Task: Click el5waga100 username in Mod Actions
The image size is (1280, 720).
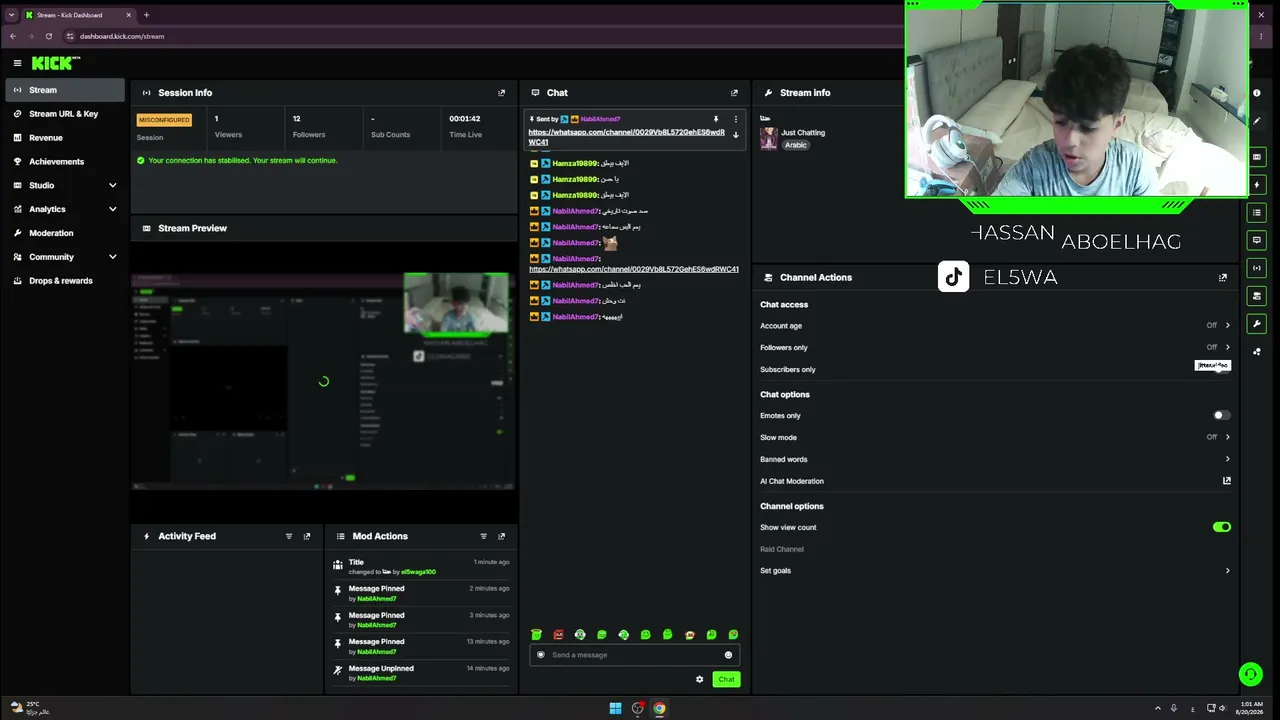Action: click(418, 572)
